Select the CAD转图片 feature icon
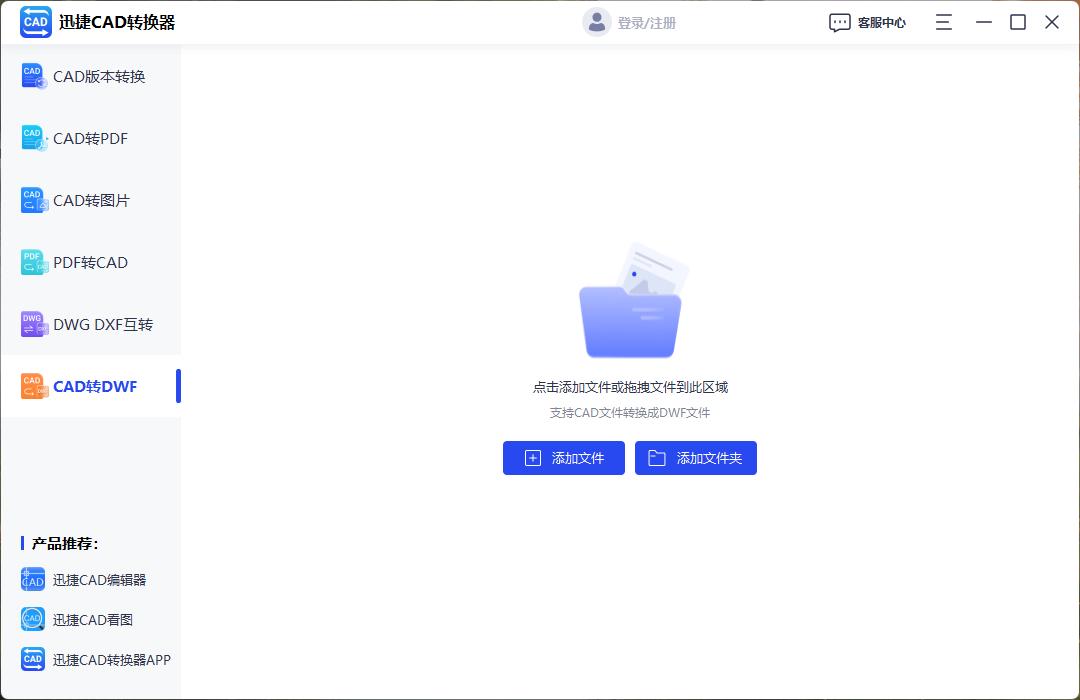 coord(33,200)
